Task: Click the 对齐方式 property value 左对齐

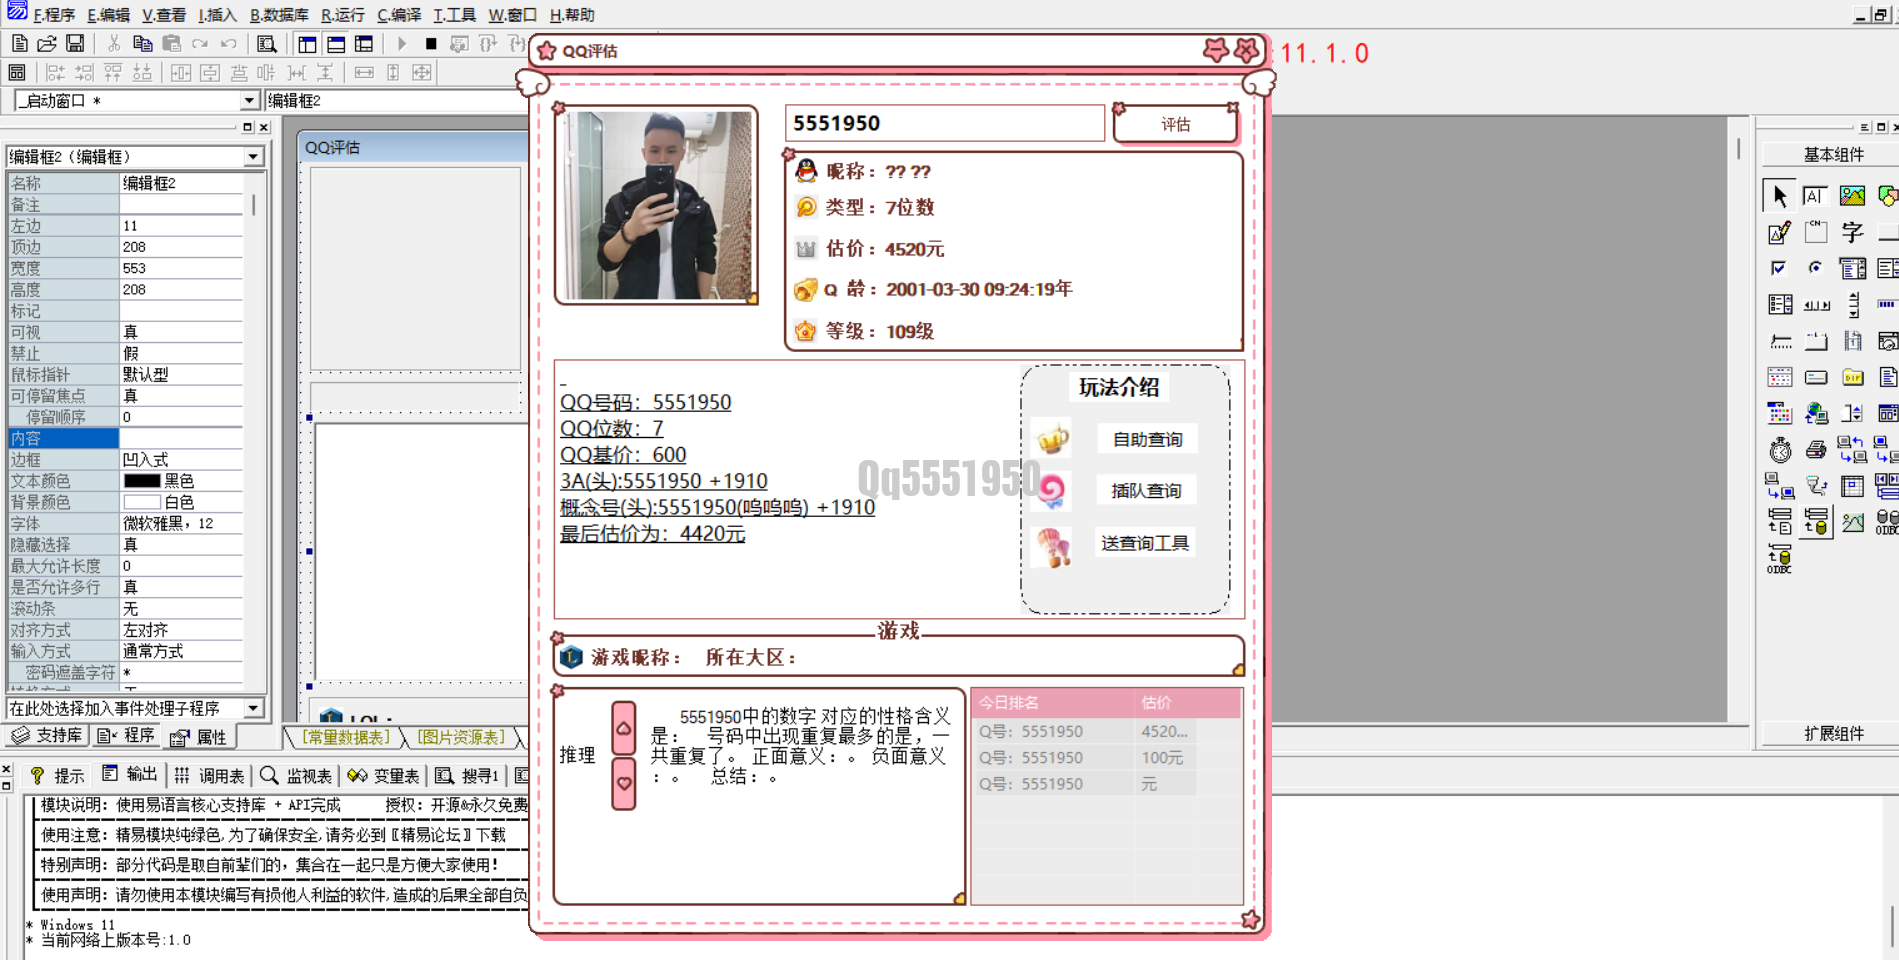Action: coord(181,630)
